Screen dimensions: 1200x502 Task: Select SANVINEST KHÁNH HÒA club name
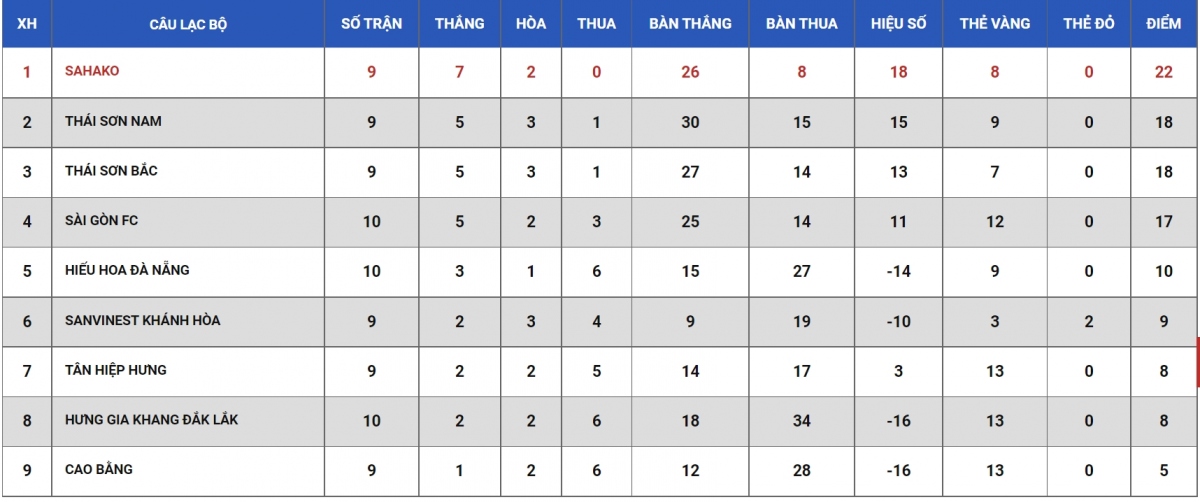[143, 320]
